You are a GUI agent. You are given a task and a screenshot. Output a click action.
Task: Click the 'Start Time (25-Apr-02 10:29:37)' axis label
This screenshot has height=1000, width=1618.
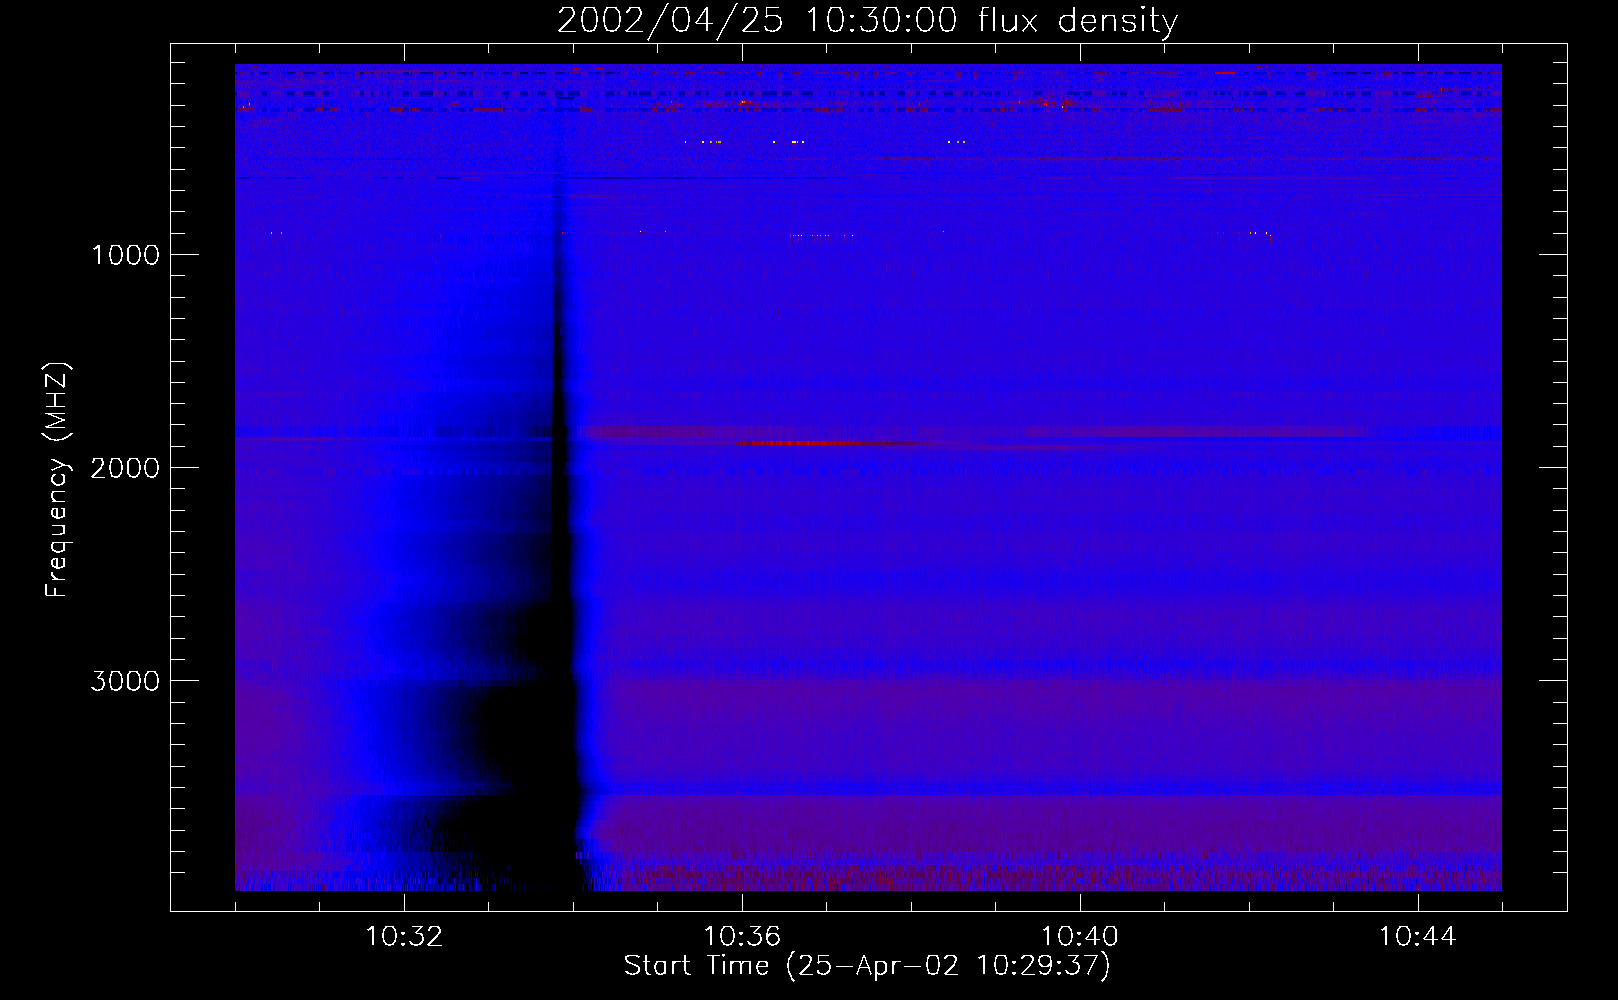click(867, 966)
